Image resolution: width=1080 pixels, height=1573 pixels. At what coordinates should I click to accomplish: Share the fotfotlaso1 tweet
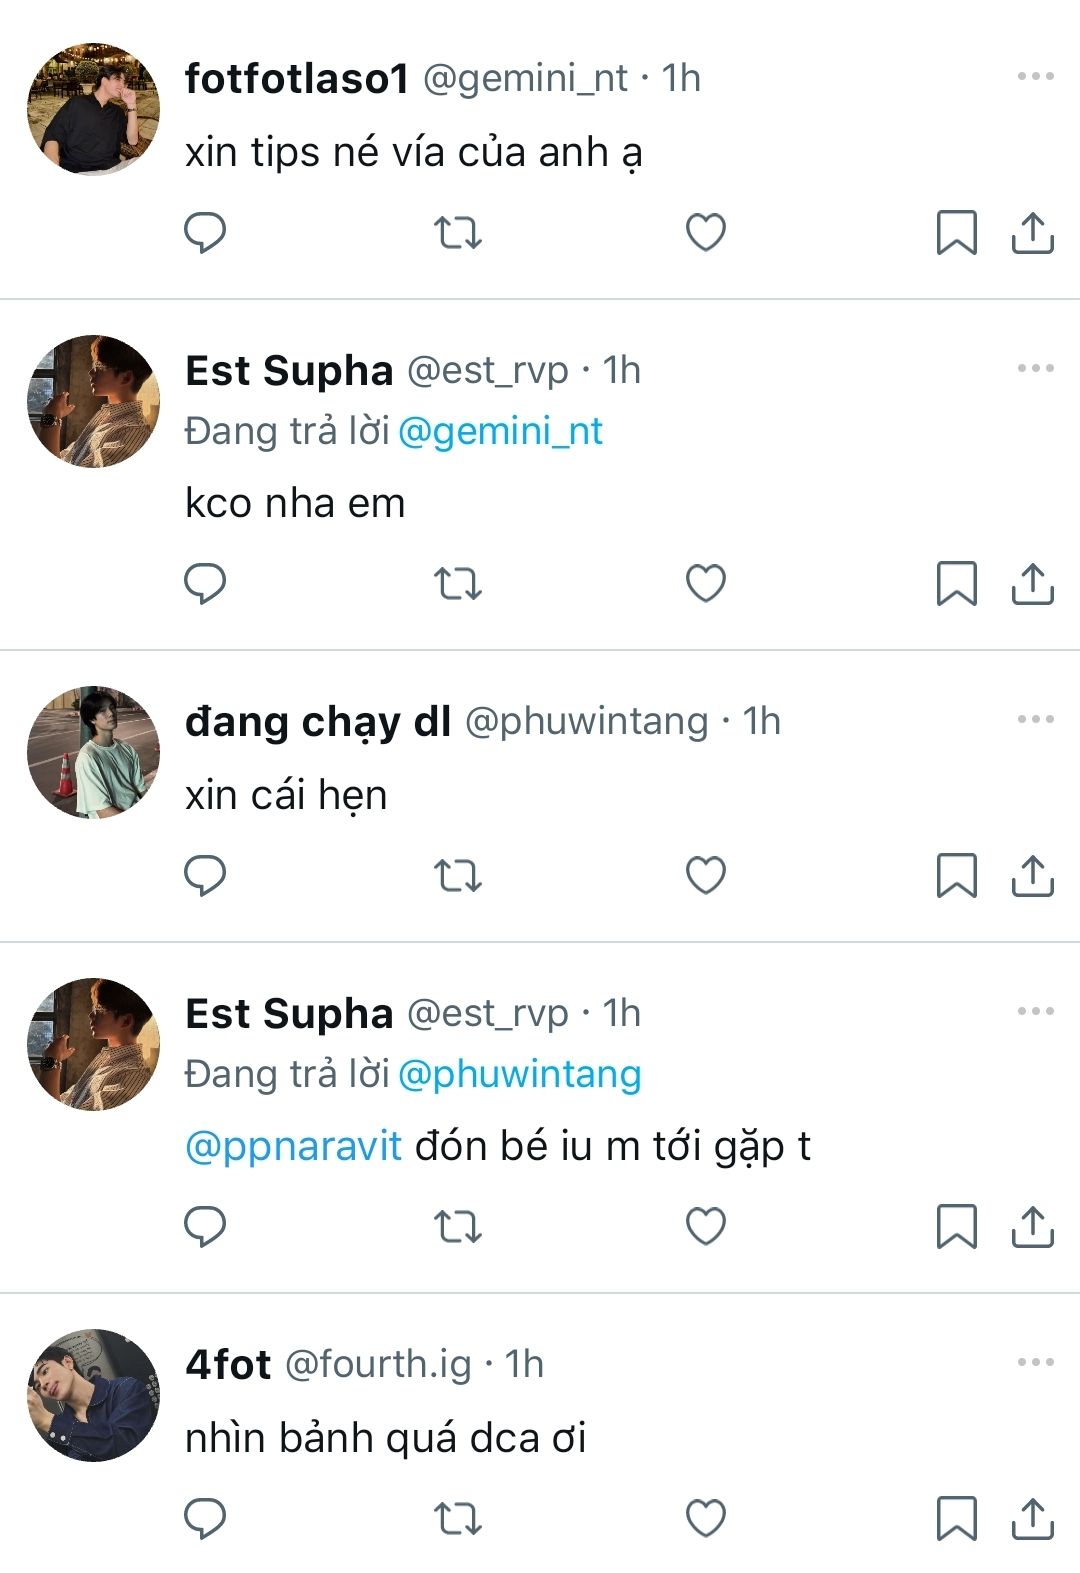point(1032,233)
